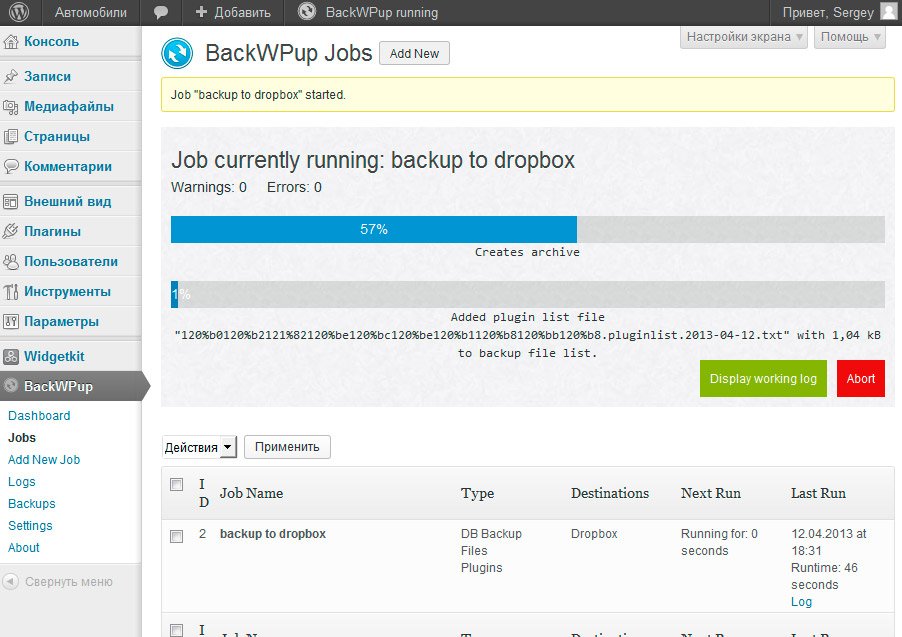Click the Плагины plug icon
Viewport: 902px width, 637px height.
(11, 231)
